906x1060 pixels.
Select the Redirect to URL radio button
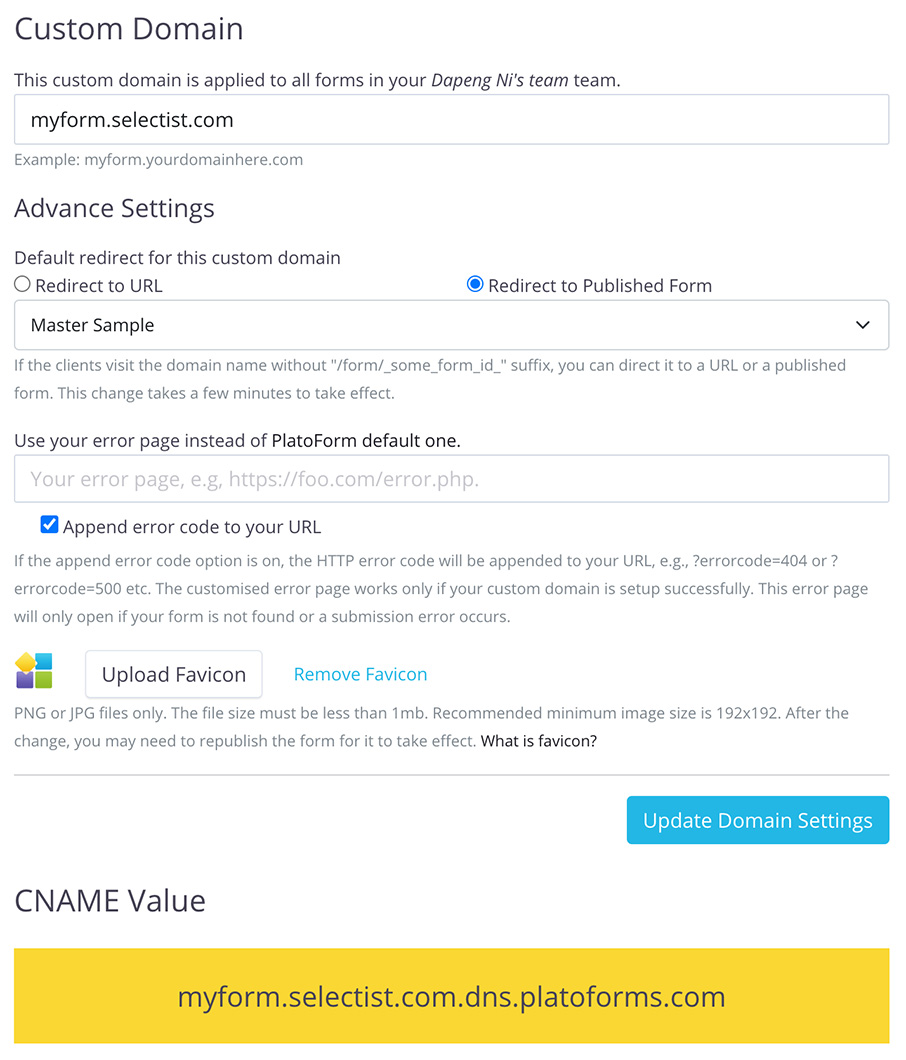(23, 285)
